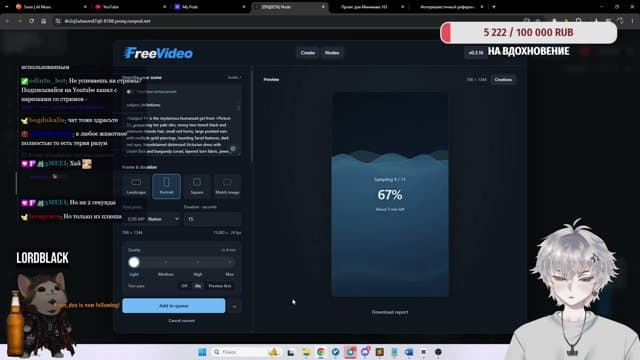Image resolution: width=640 pixels, height=360 pixels.
Task: Click Download report below preview
Action: (390, 312)
